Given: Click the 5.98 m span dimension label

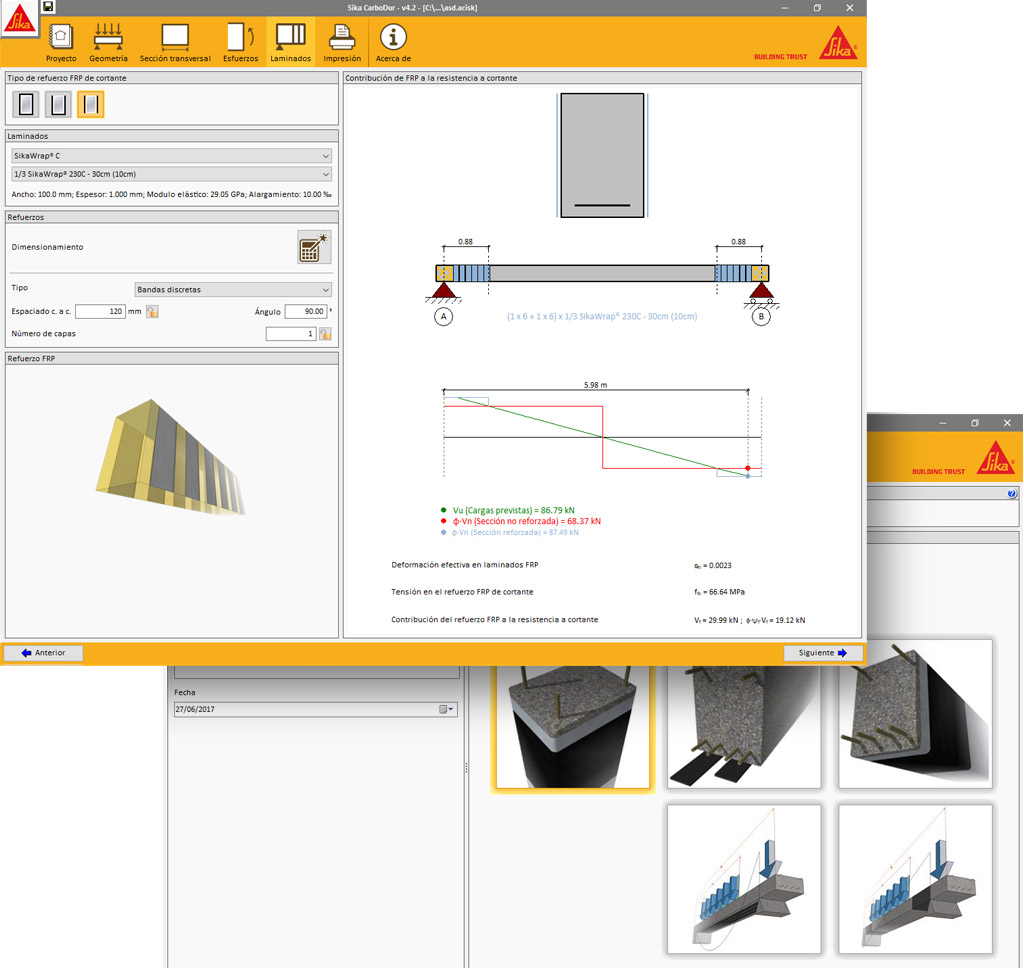Looking at the screenshot, I should click(x=596, y=385).
